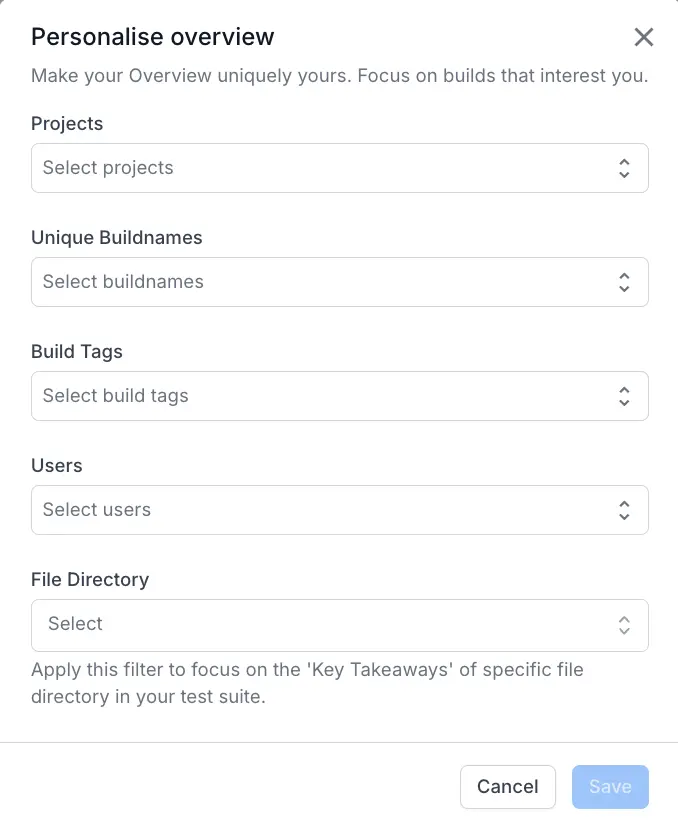The image size is (678, 824).
Task: Click the Build Tags label
Action: coord(77,352)
